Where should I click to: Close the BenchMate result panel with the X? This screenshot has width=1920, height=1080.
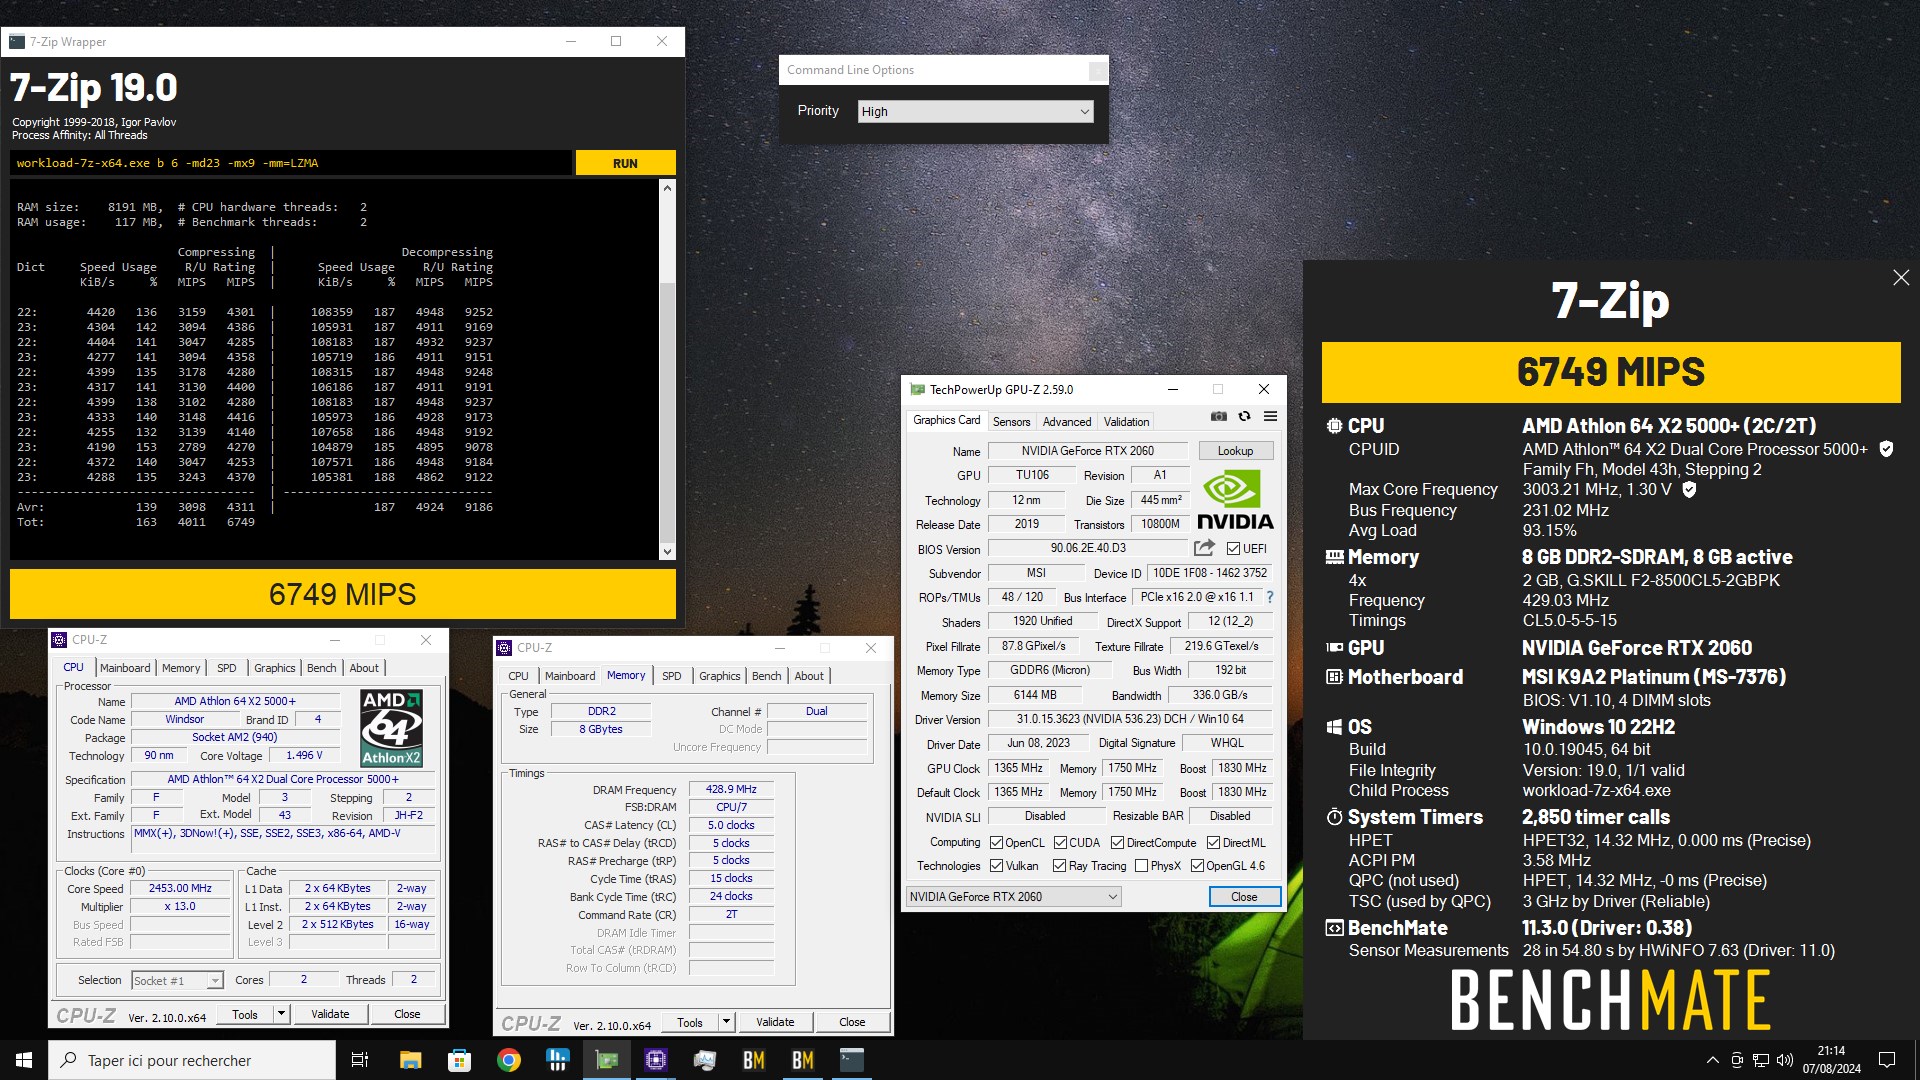pos(1901,277)
